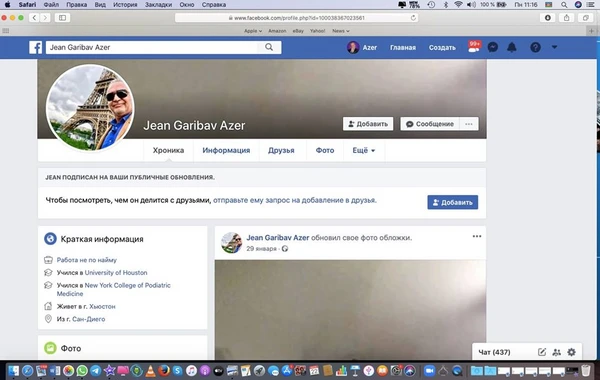Show all tabs using the tab overview icon
The width and height of the screenshot is (600, 380).
(585, 18)
